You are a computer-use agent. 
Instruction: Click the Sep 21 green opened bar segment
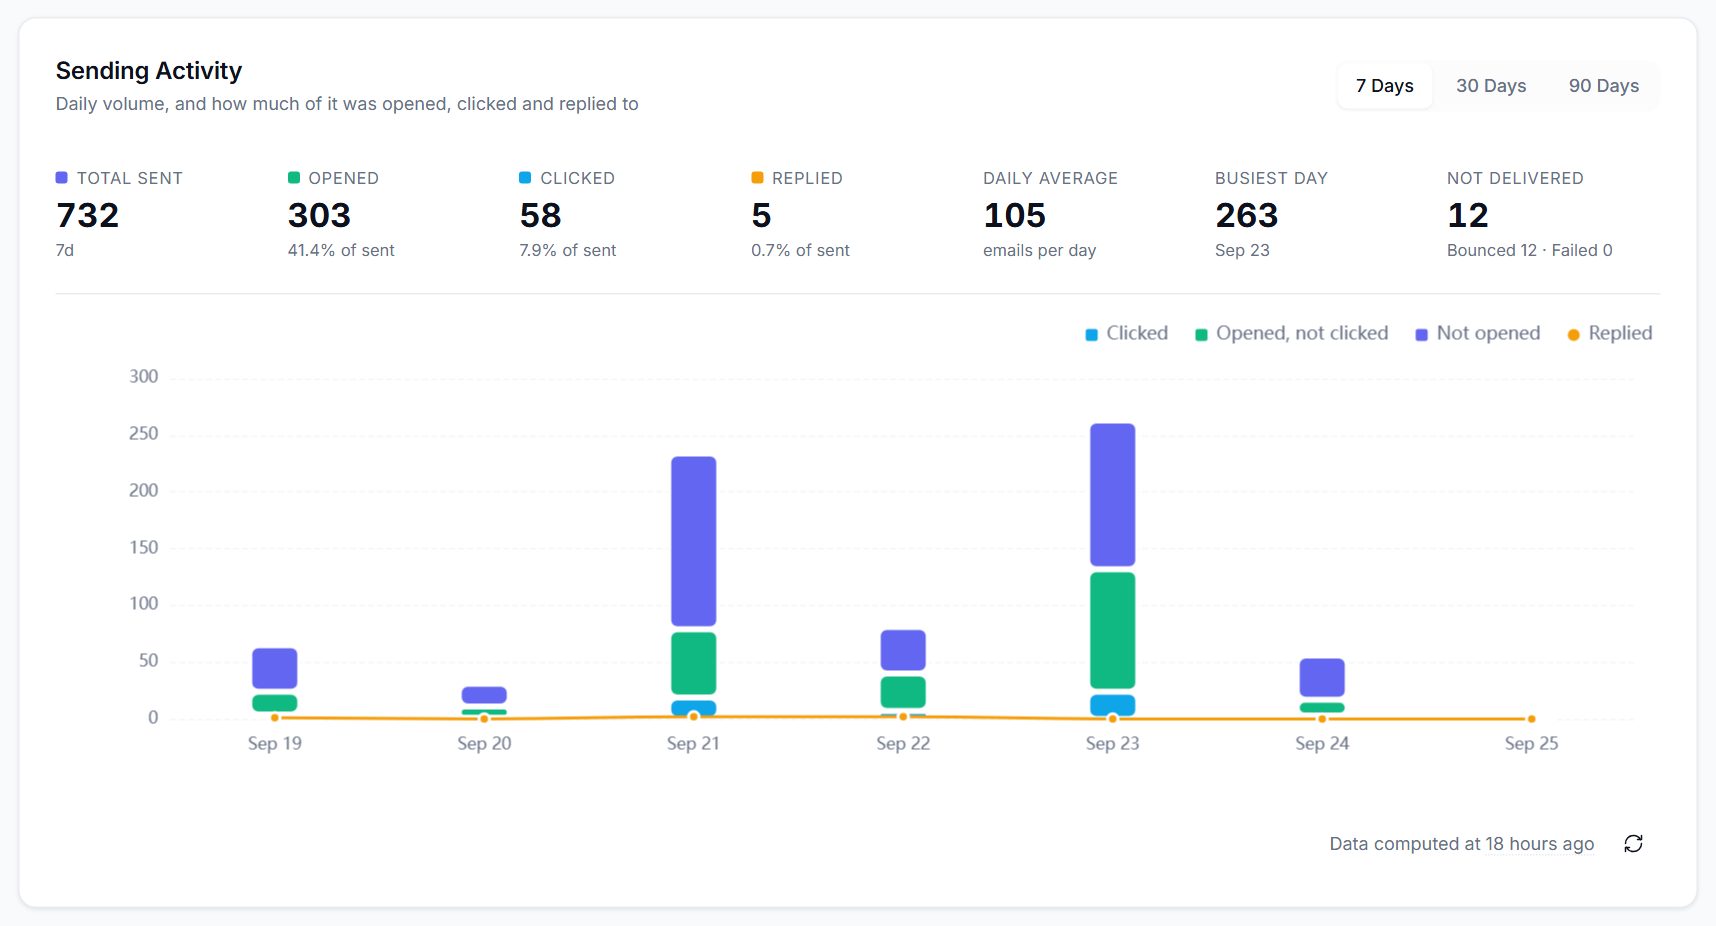693,663
